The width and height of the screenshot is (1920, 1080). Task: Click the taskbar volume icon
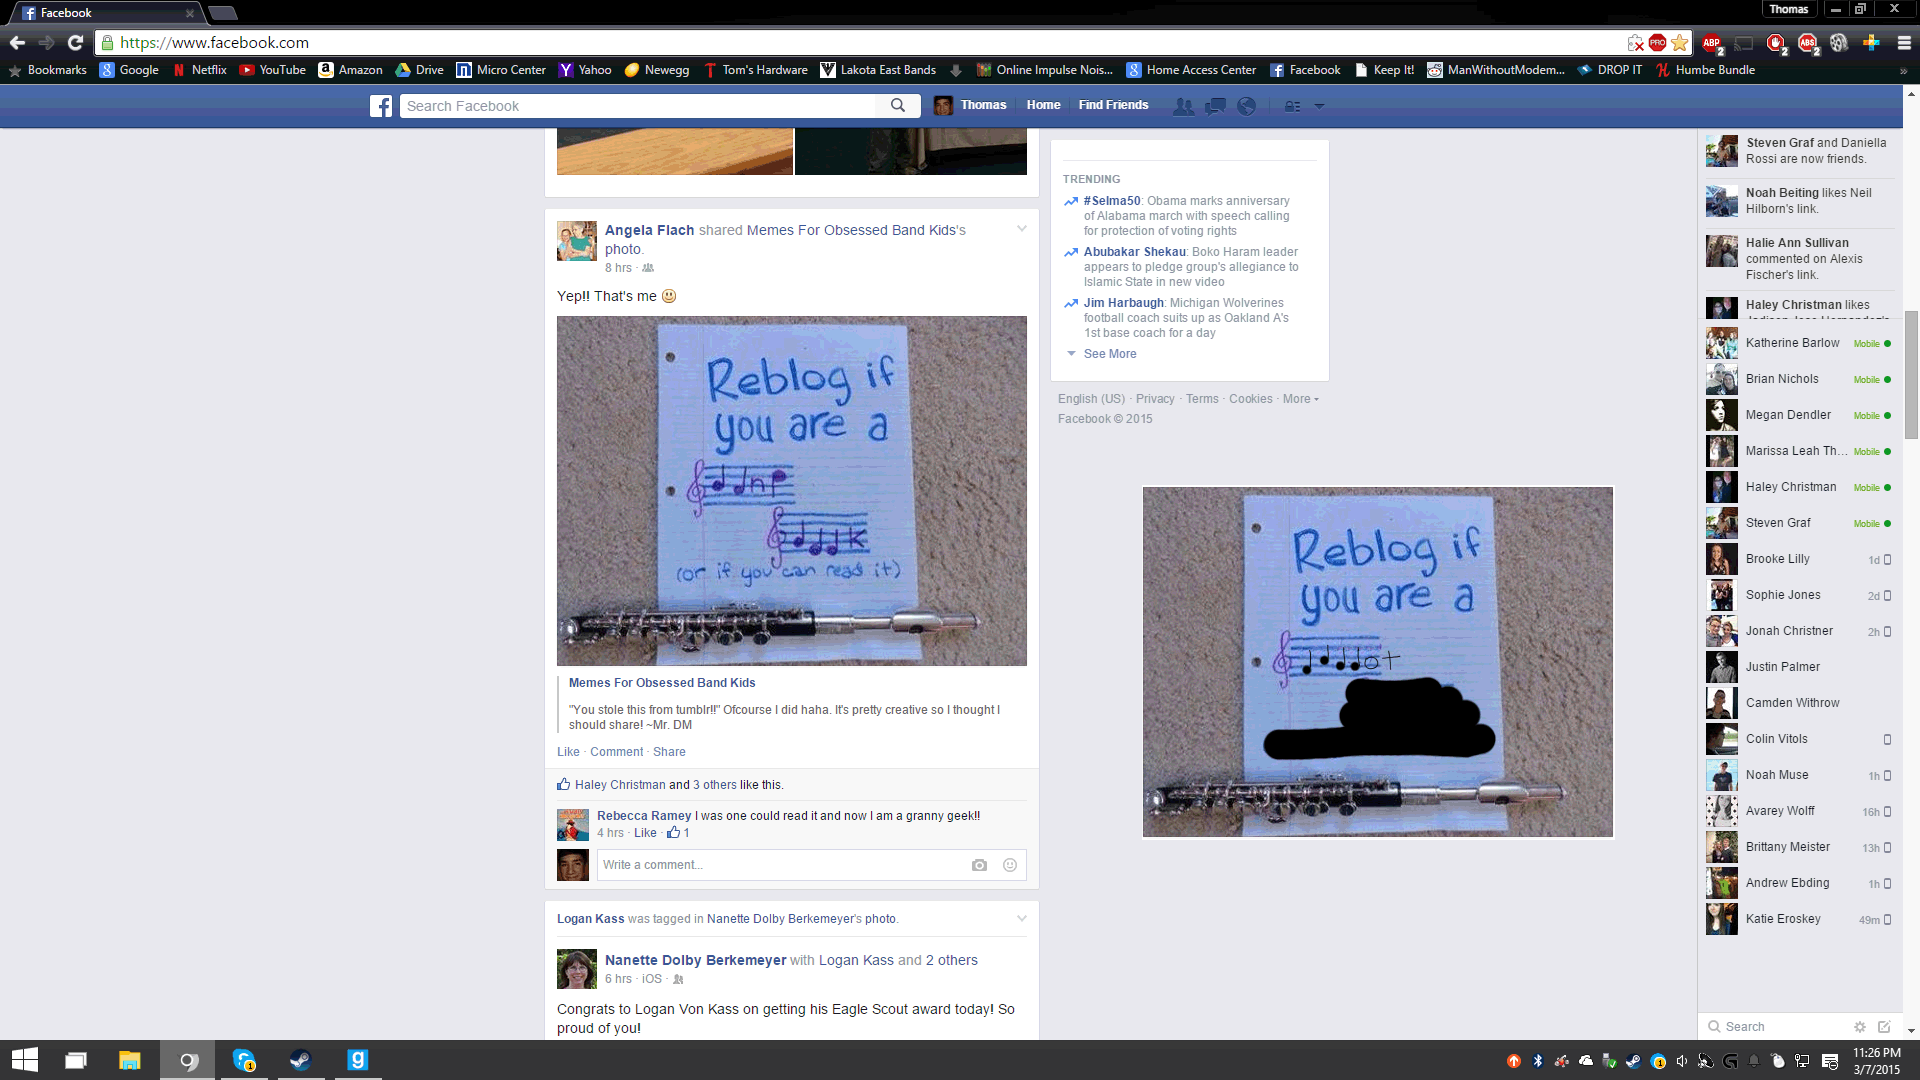click(x=1682, y=1061)
